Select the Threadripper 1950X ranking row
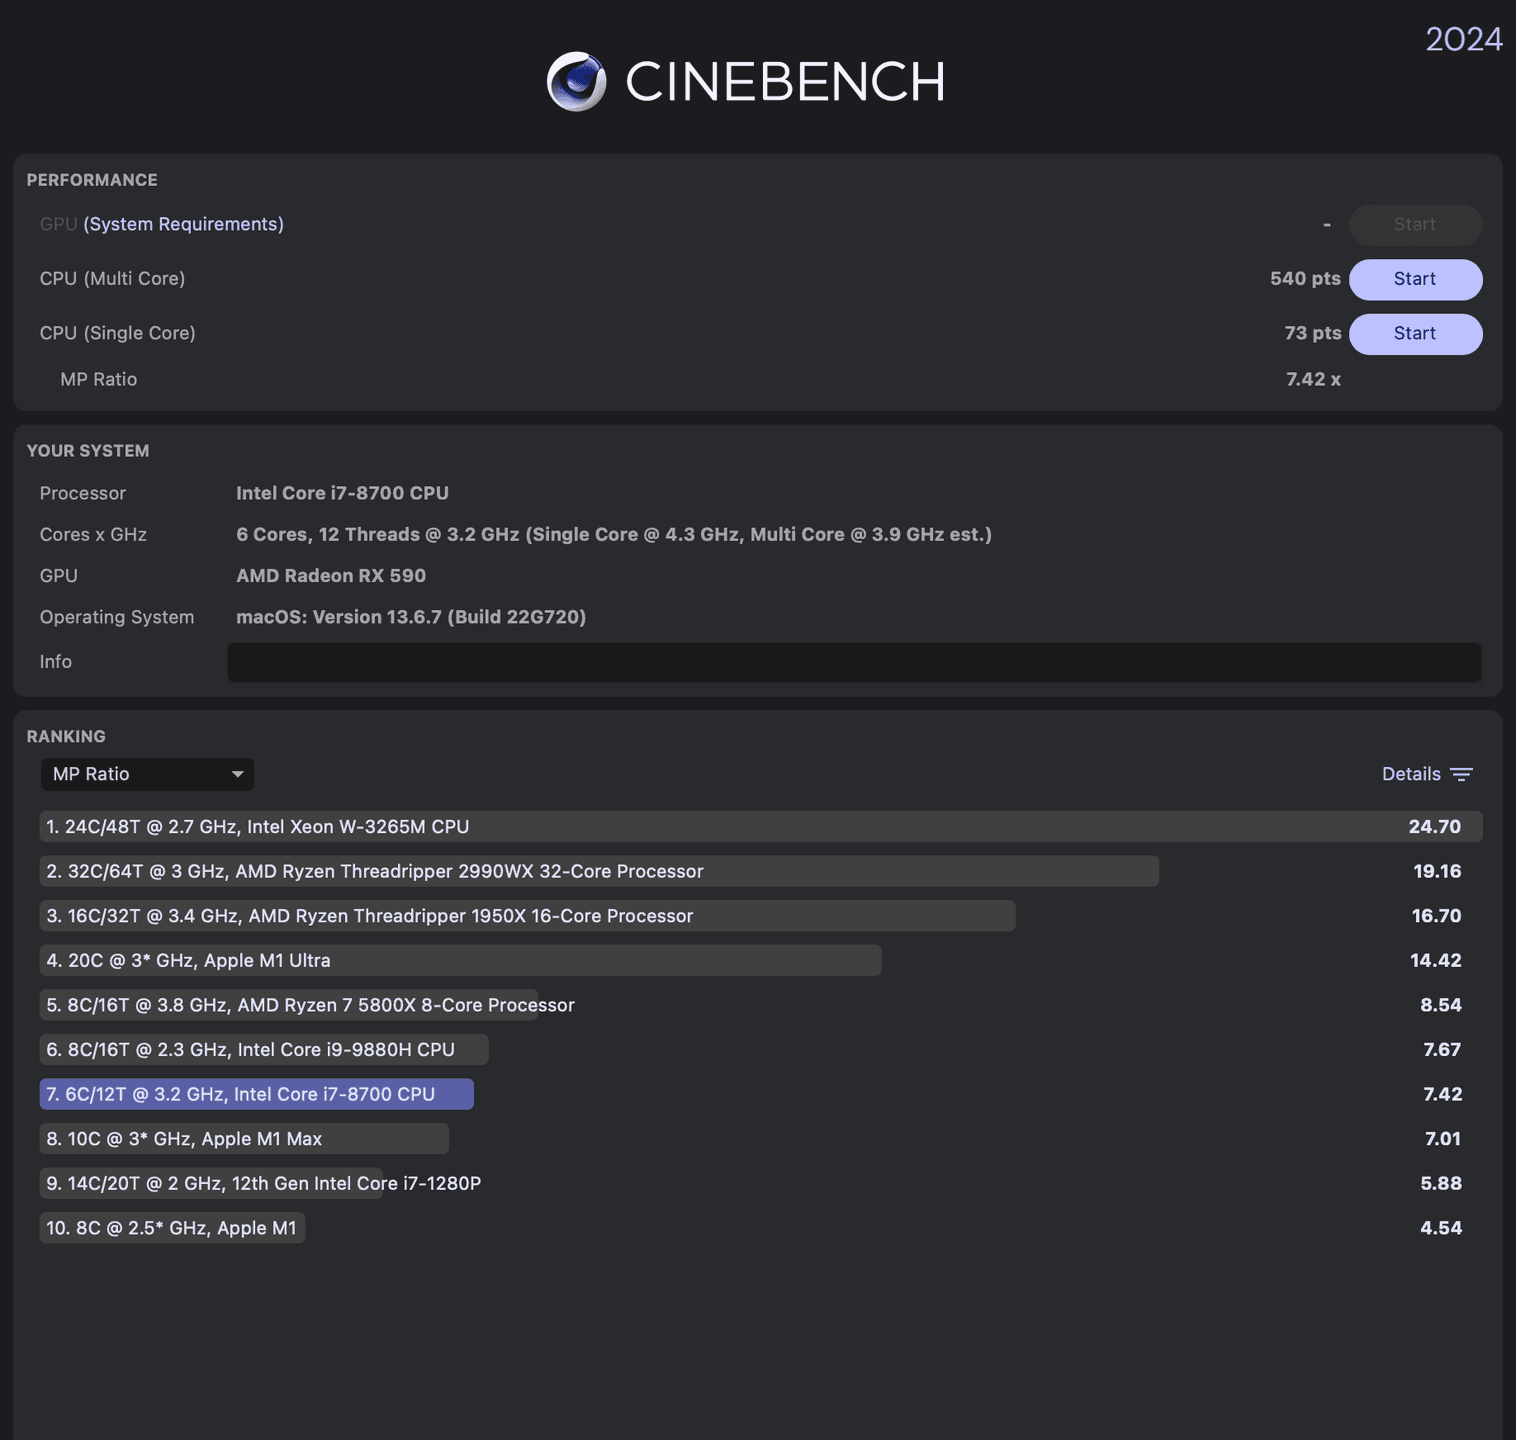This screenshot has height=1440, width=1516. tap(760, 916)
